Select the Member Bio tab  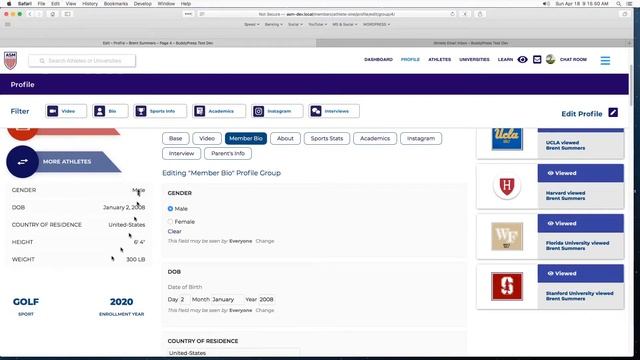click(x=246, y=138)
